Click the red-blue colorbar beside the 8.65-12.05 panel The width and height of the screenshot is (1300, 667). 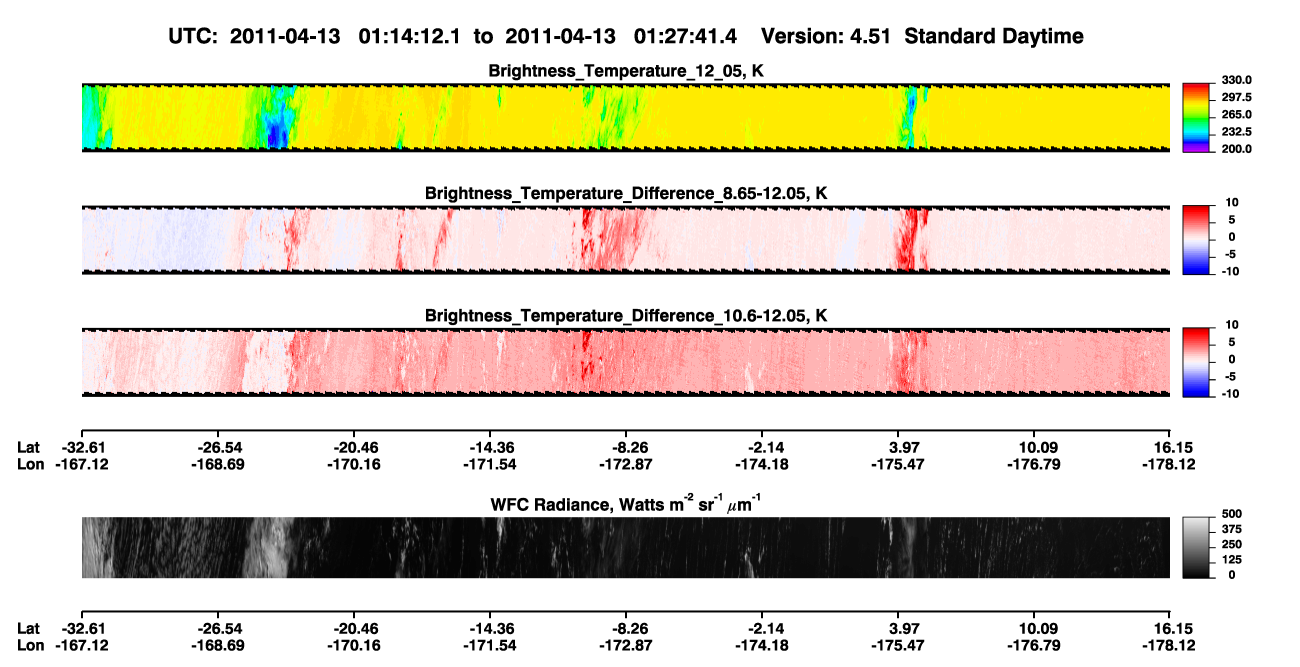(1197, 240)
